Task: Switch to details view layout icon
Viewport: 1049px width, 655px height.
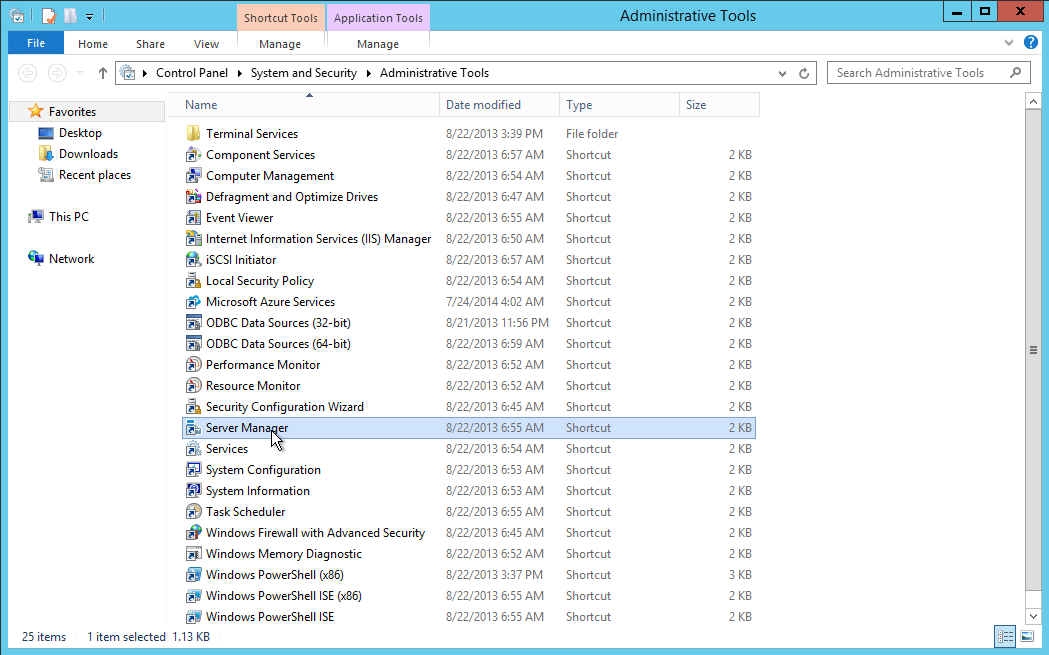Action: pyautogui.click(x=1006, y=637)
